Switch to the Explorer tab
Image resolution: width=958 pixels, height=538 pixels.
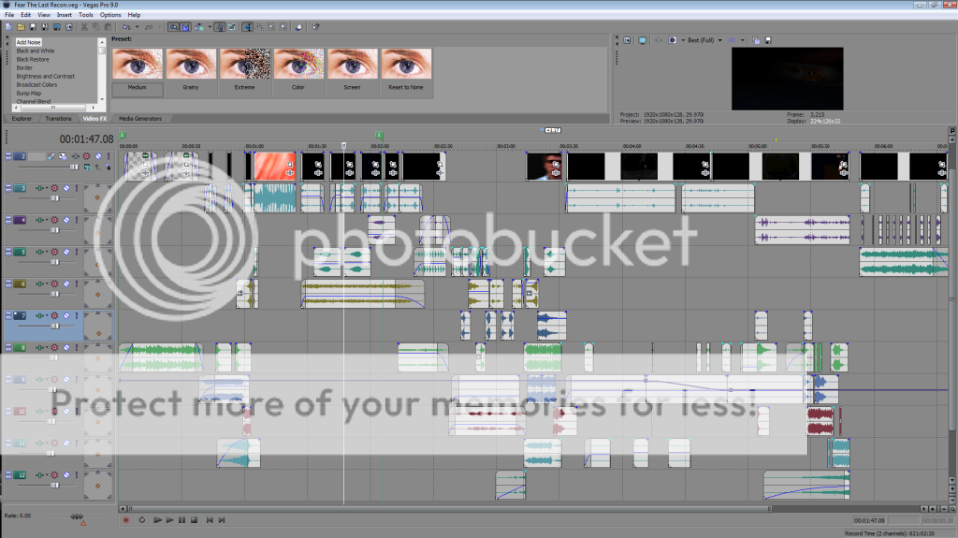pos(21,118)
